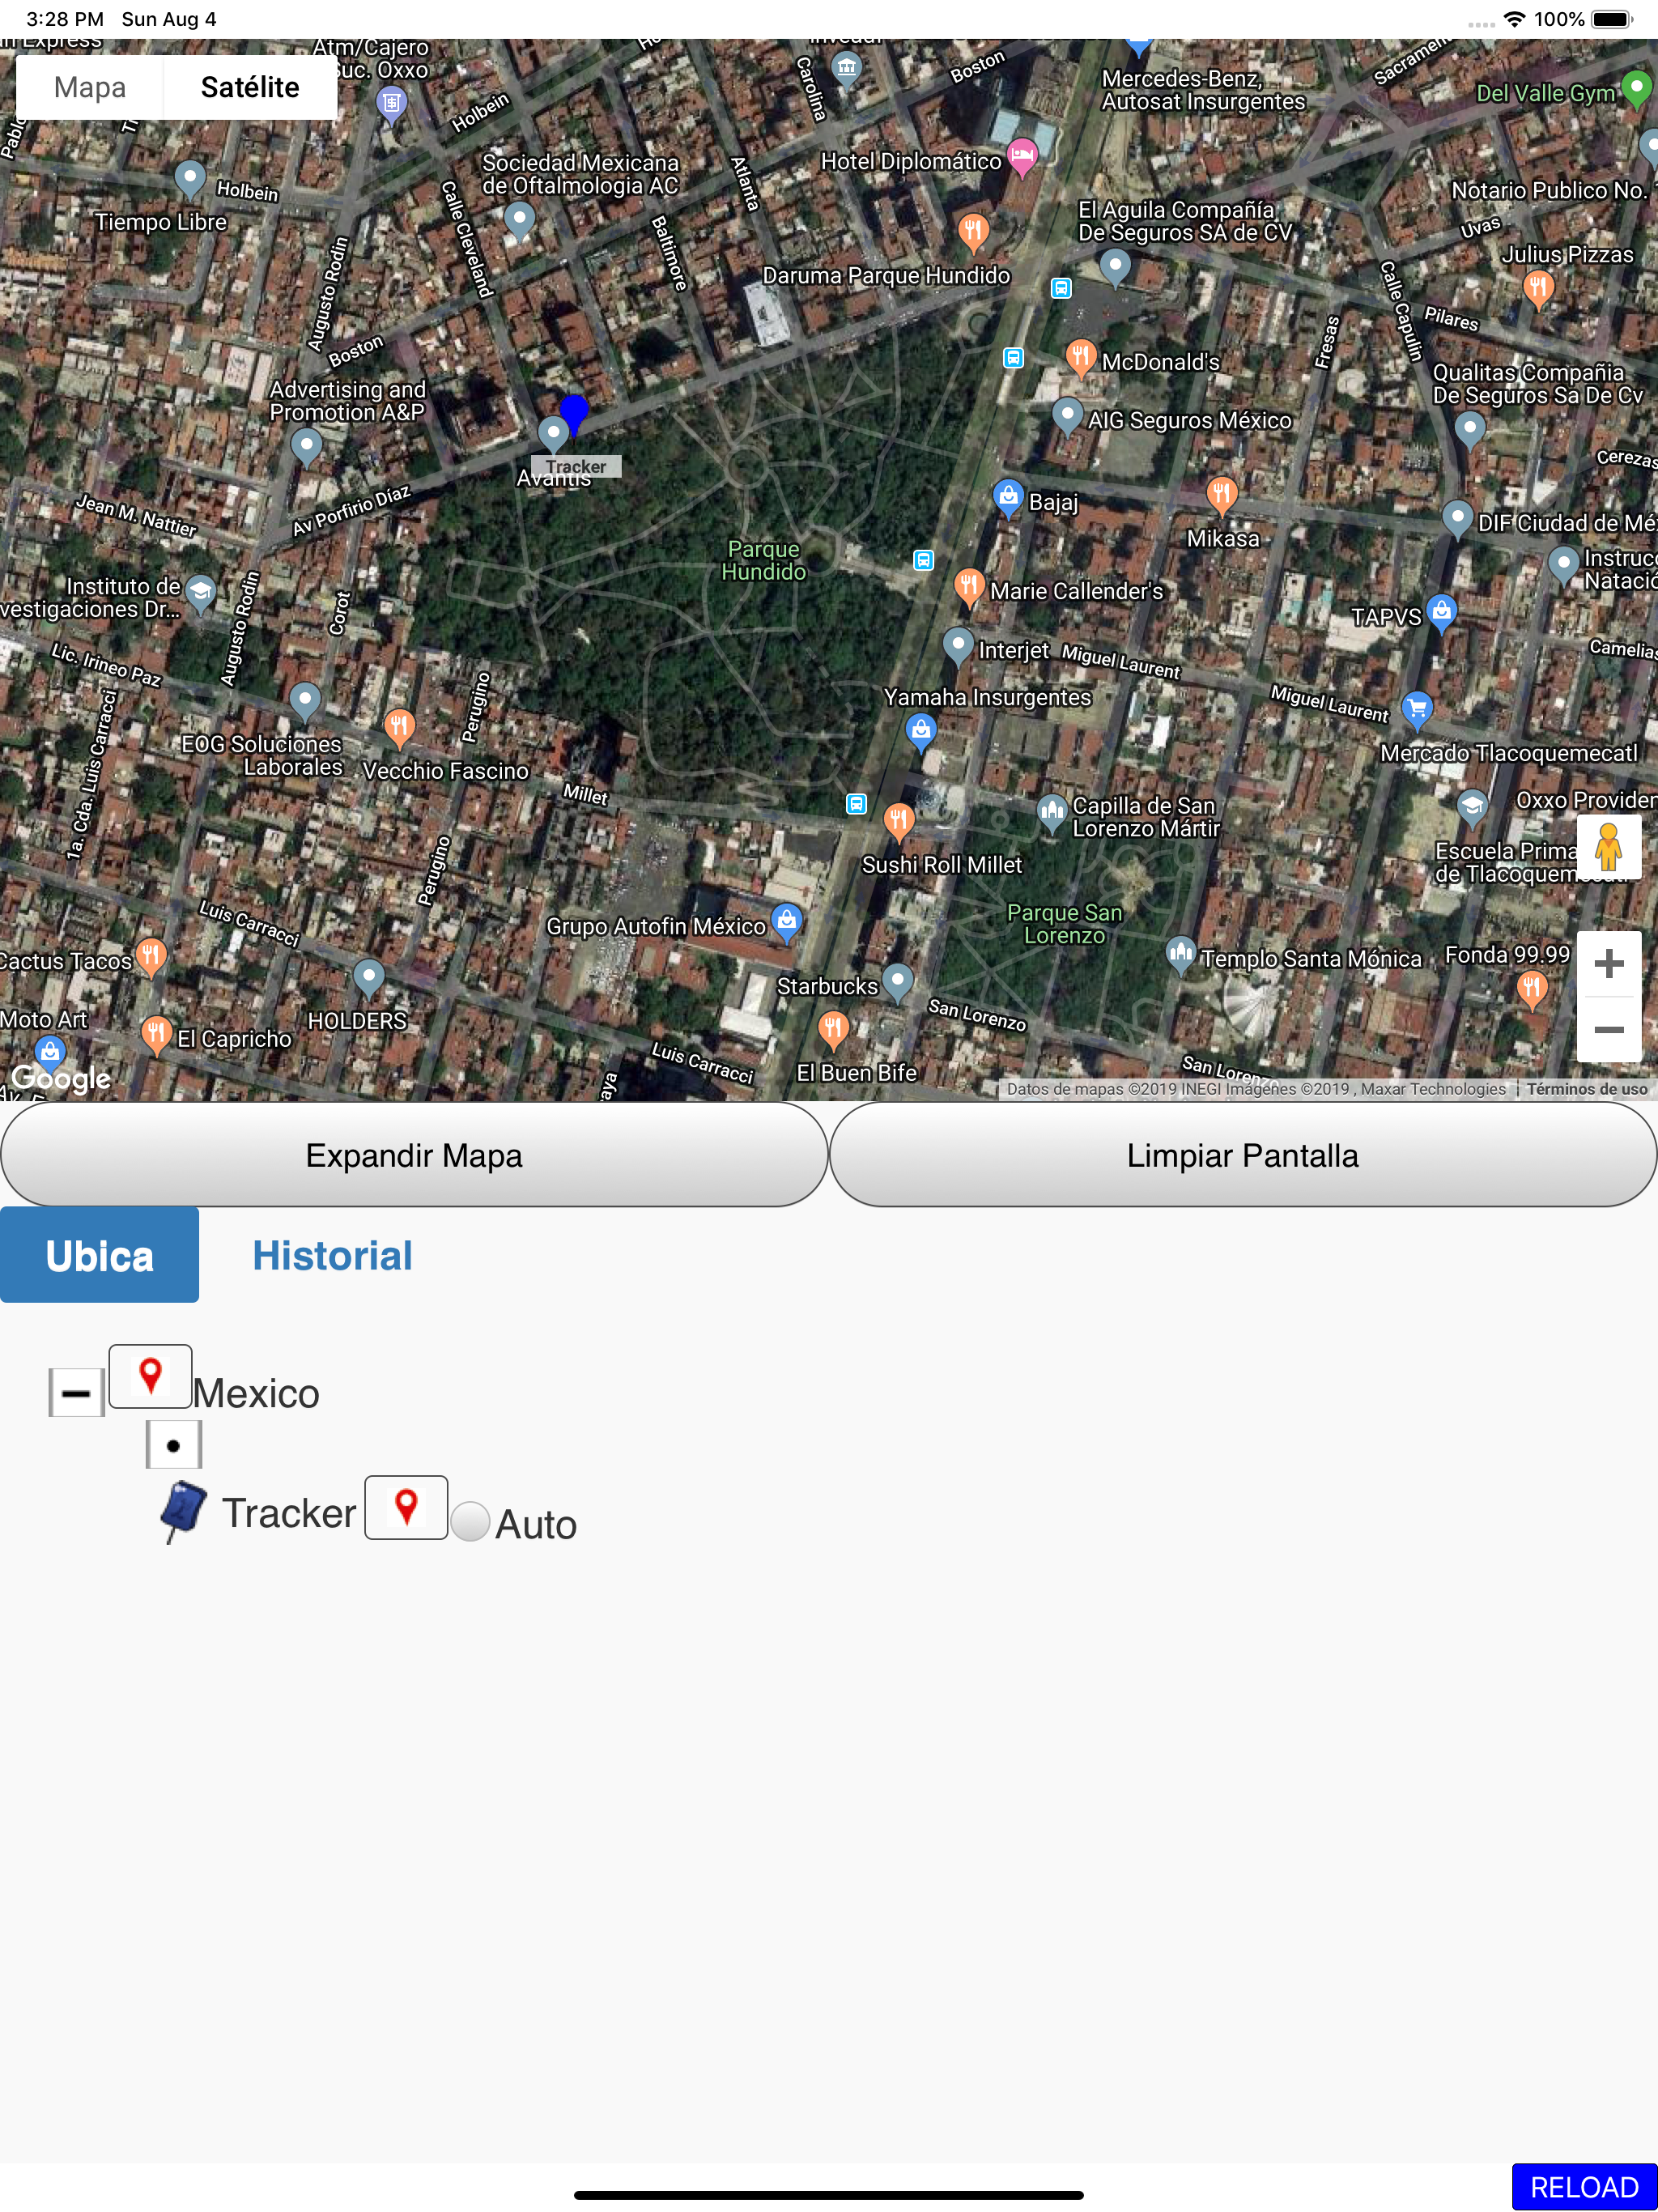Click the Yamaha Insurgentes shop pin
The width and height of the screenshot is (1658, 2212).
coord(921,732)
